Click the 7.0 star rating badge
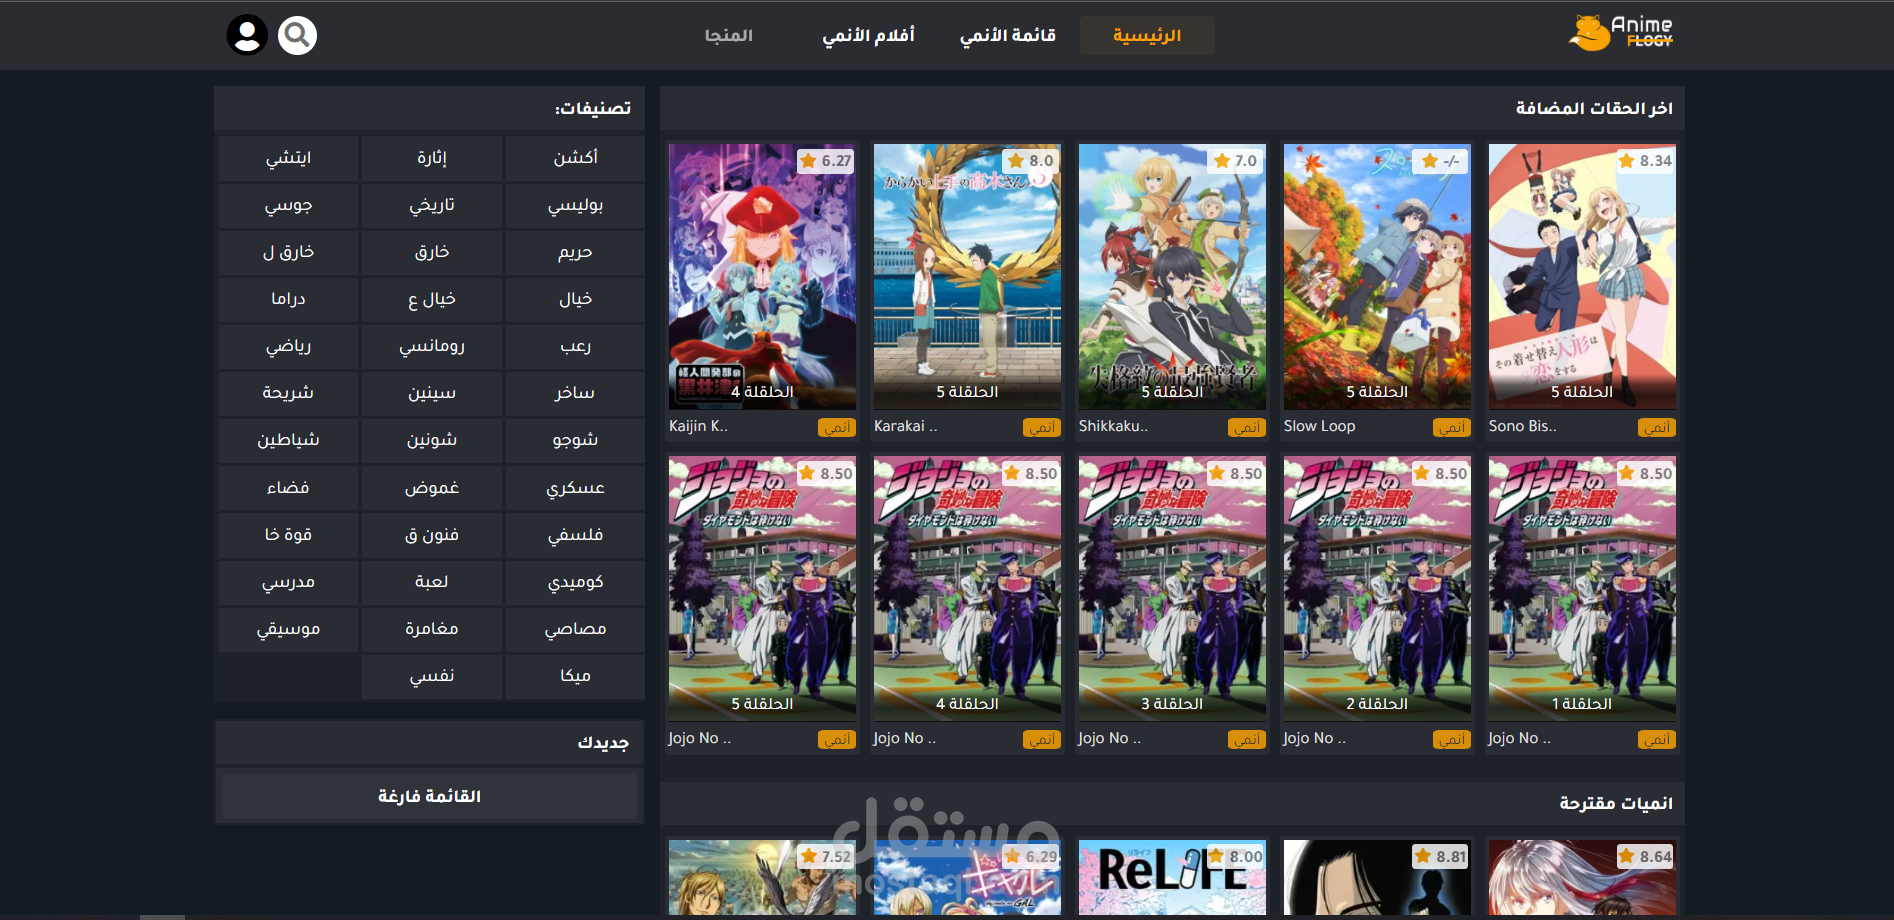 click(x=1236, y=161)
